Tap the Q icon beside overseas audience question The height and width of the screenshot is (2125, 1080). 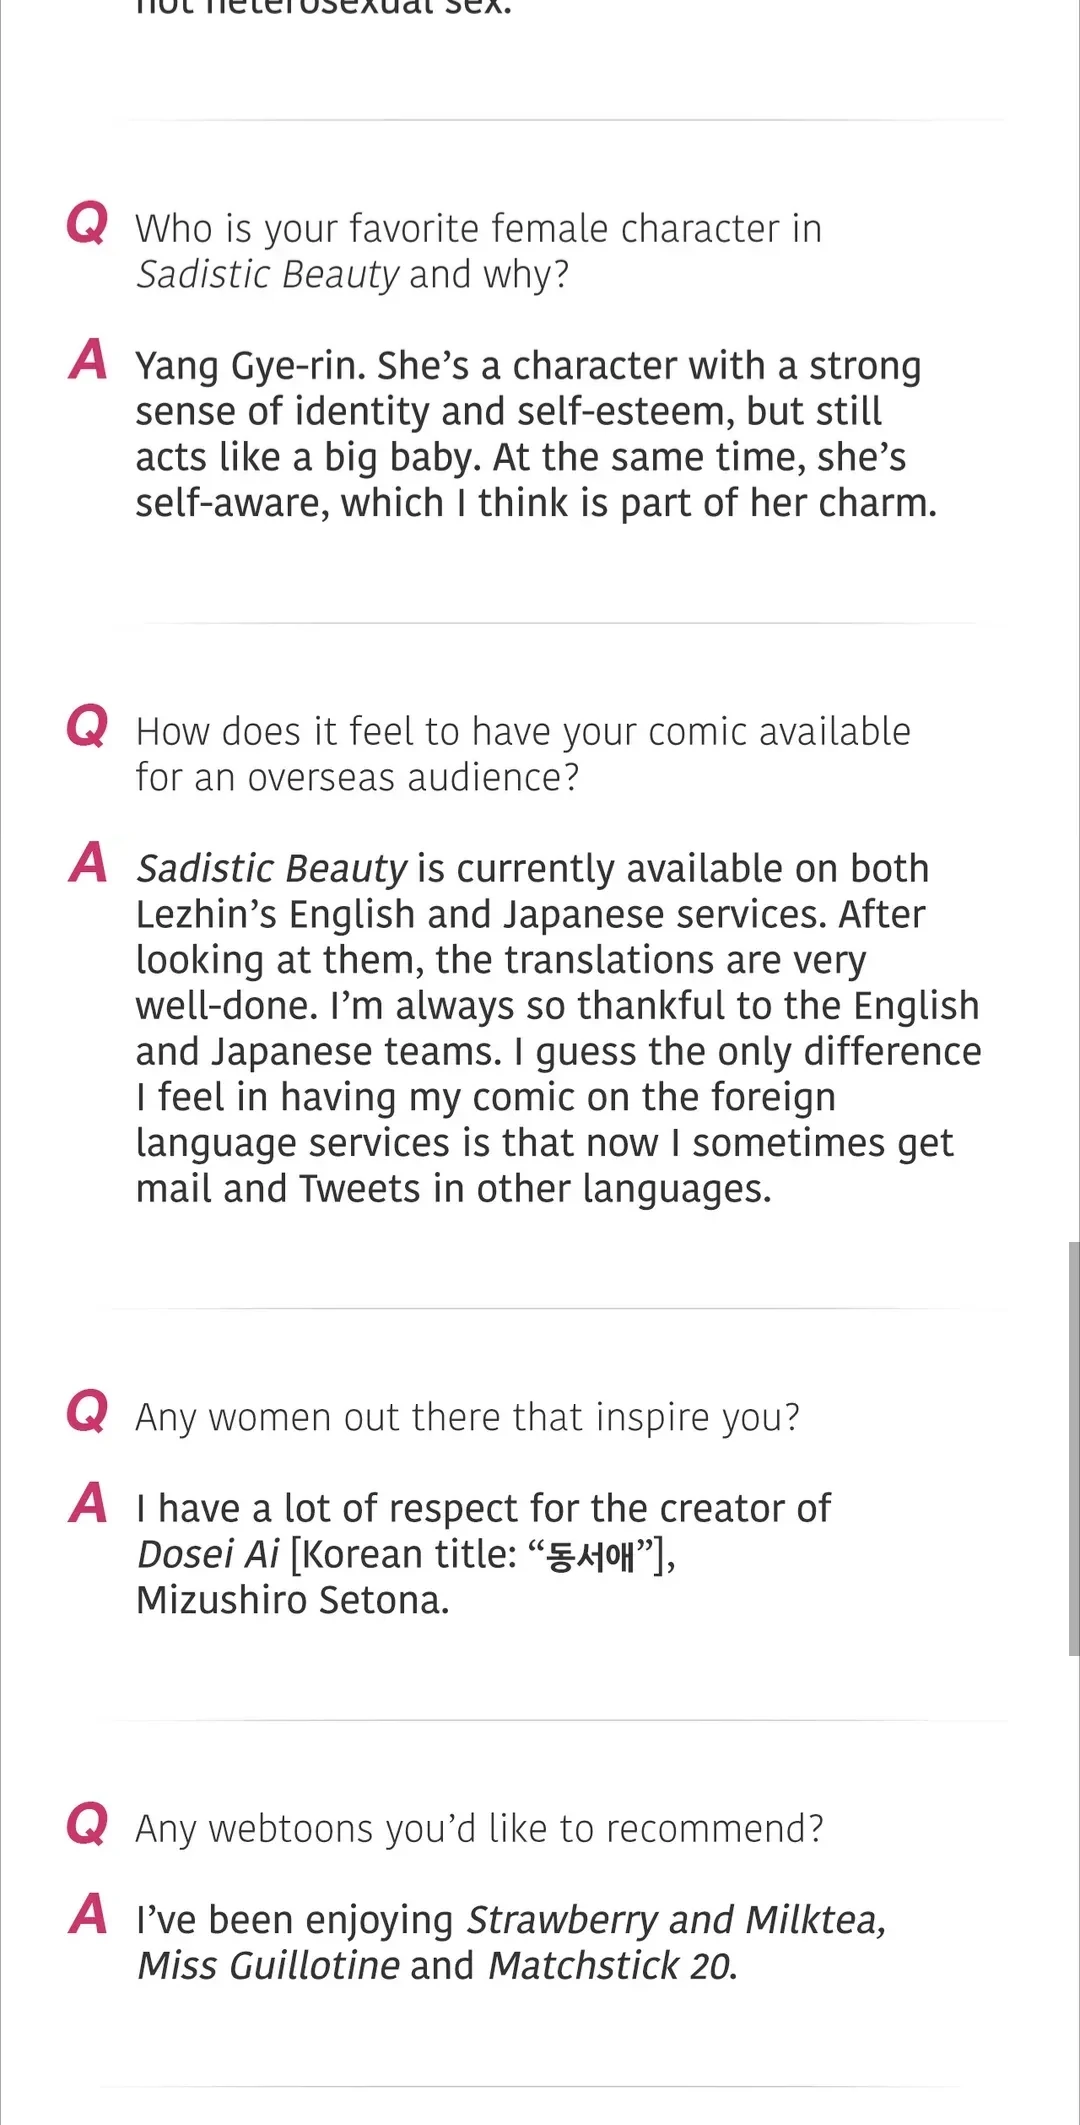click(x=87, y=726)
